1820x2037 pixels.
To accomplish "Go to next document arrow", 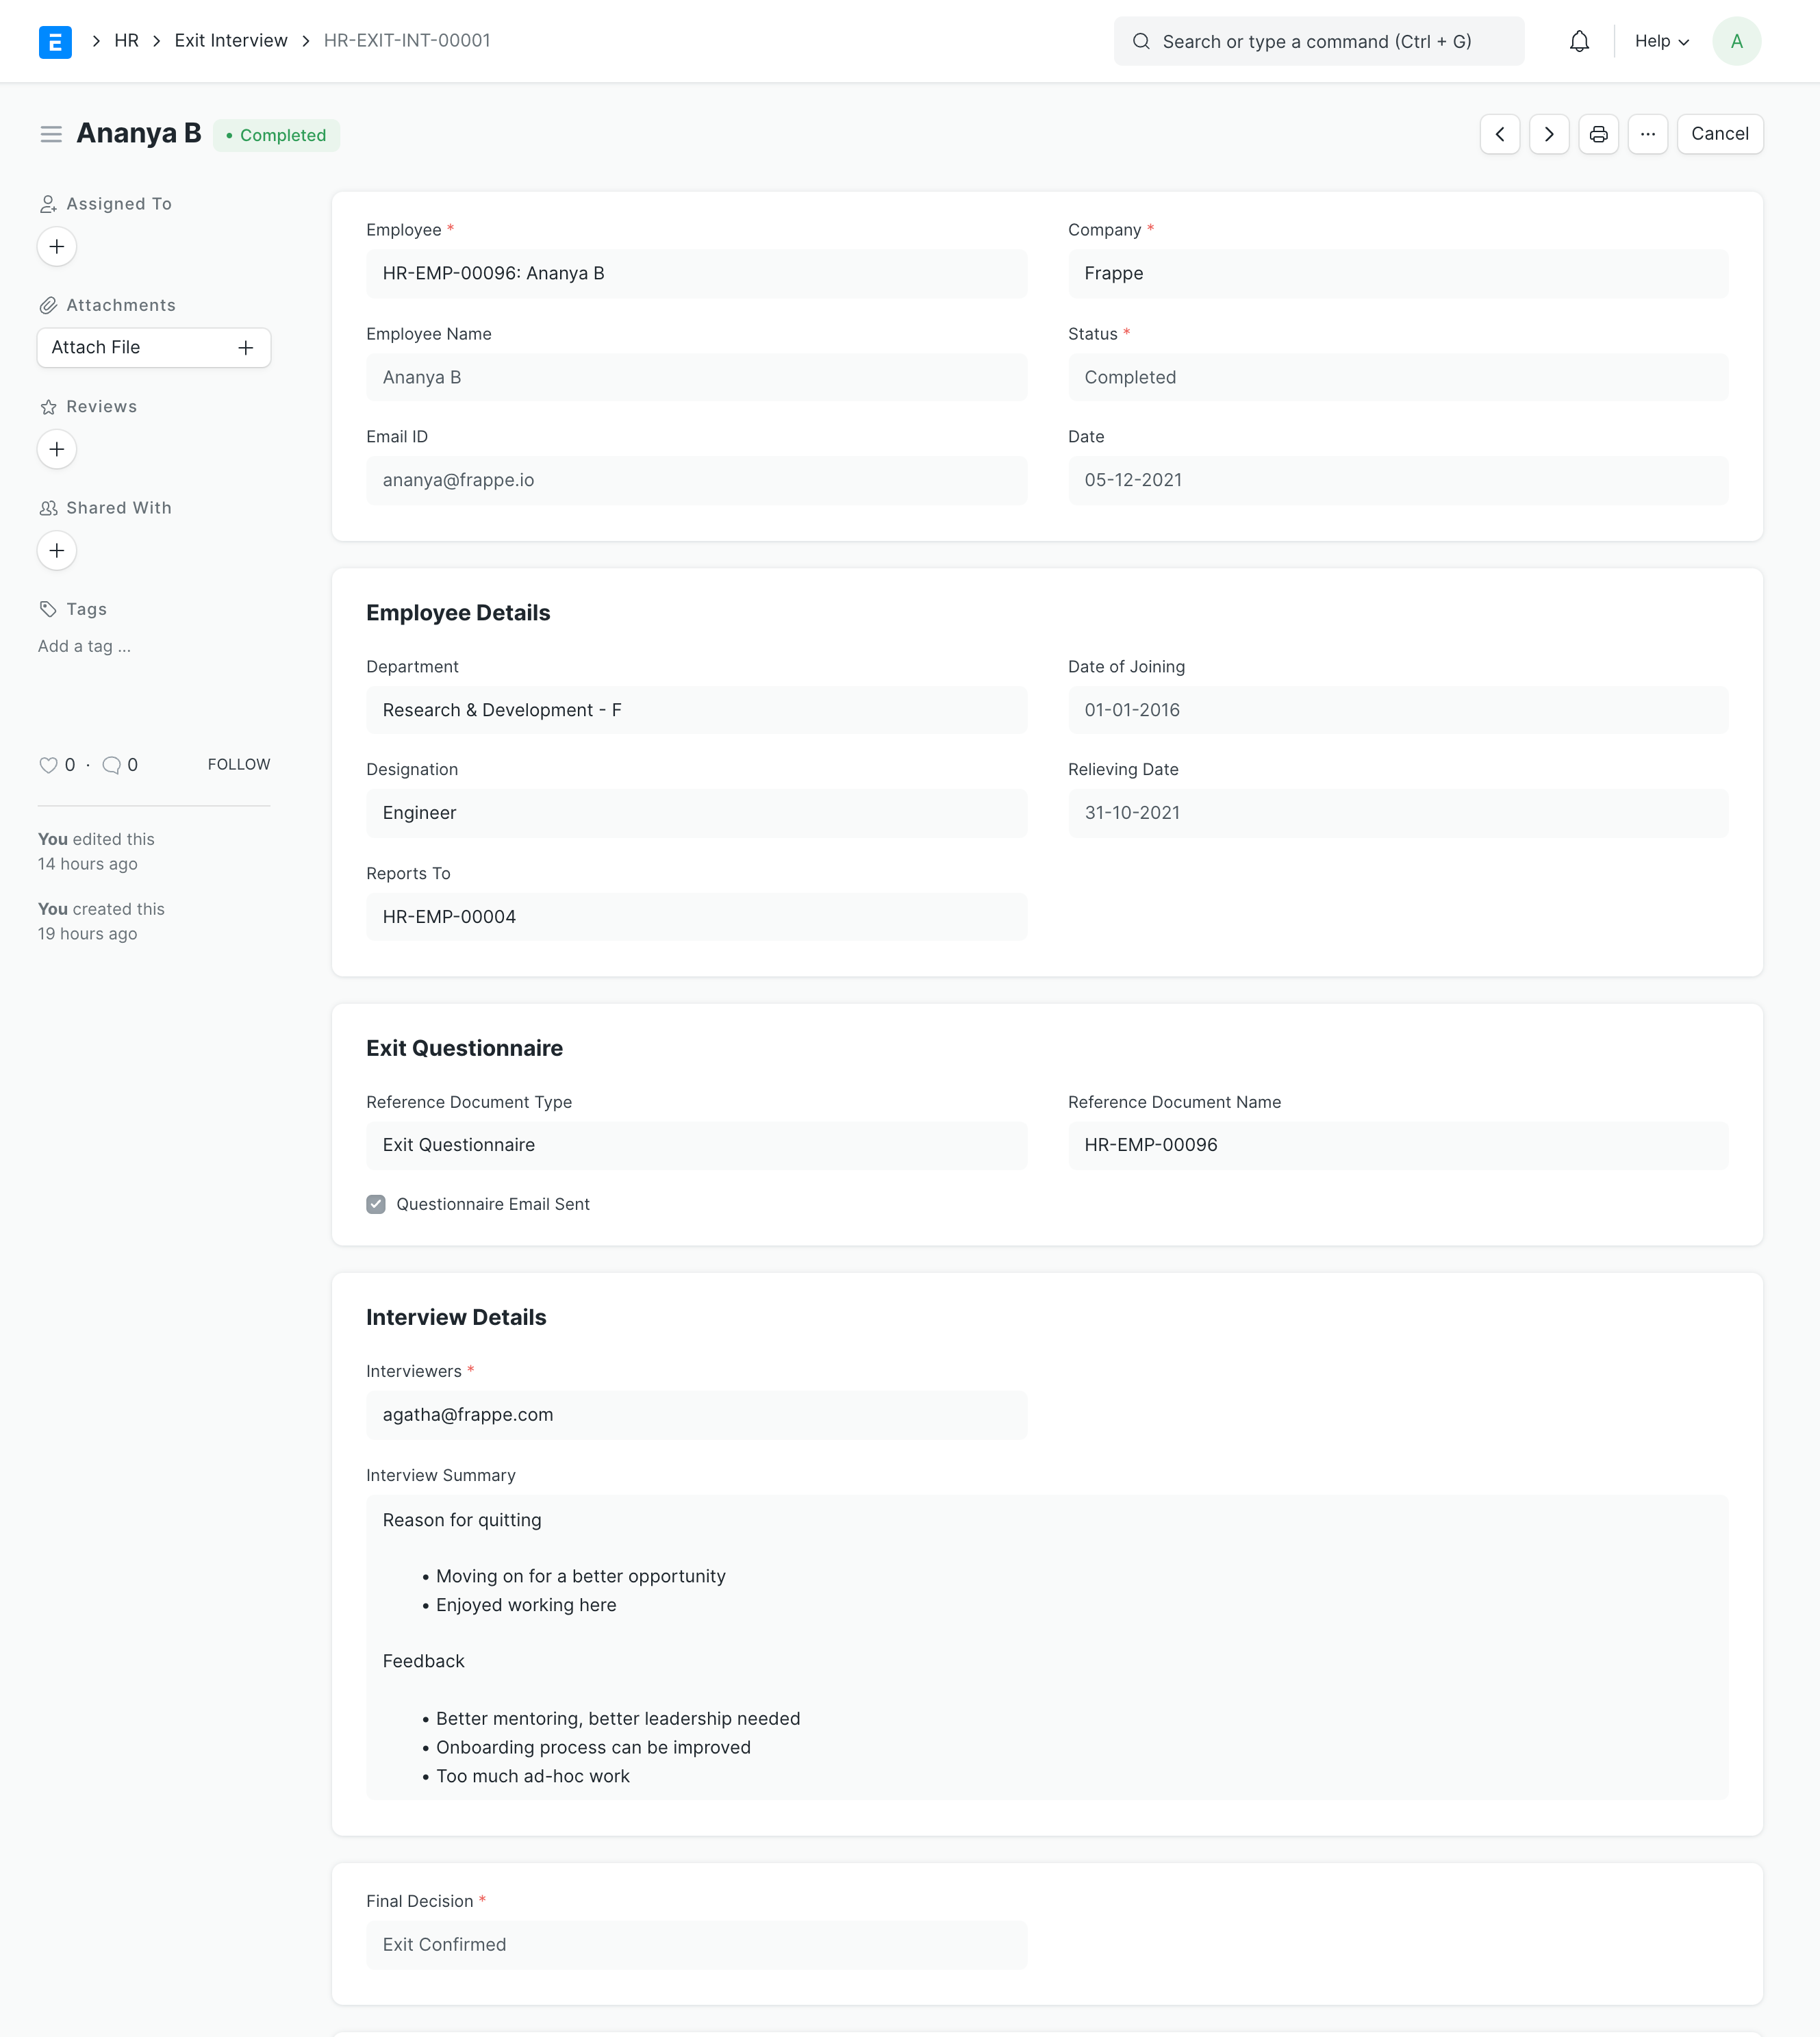I will (1549, 134).
